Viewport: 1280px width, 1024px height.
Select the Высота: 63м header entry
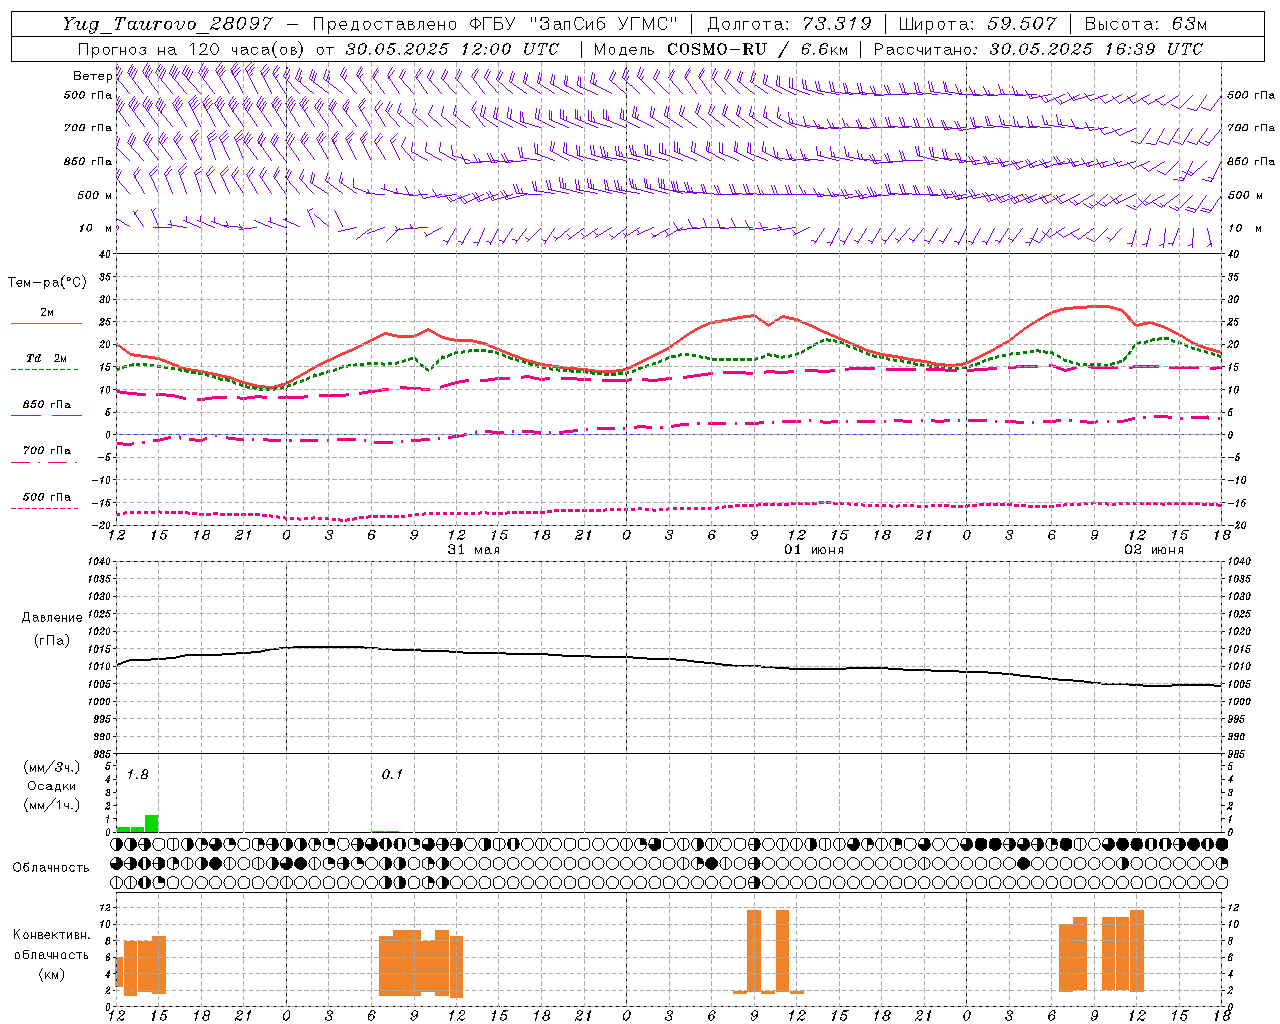pos(1147,24)
